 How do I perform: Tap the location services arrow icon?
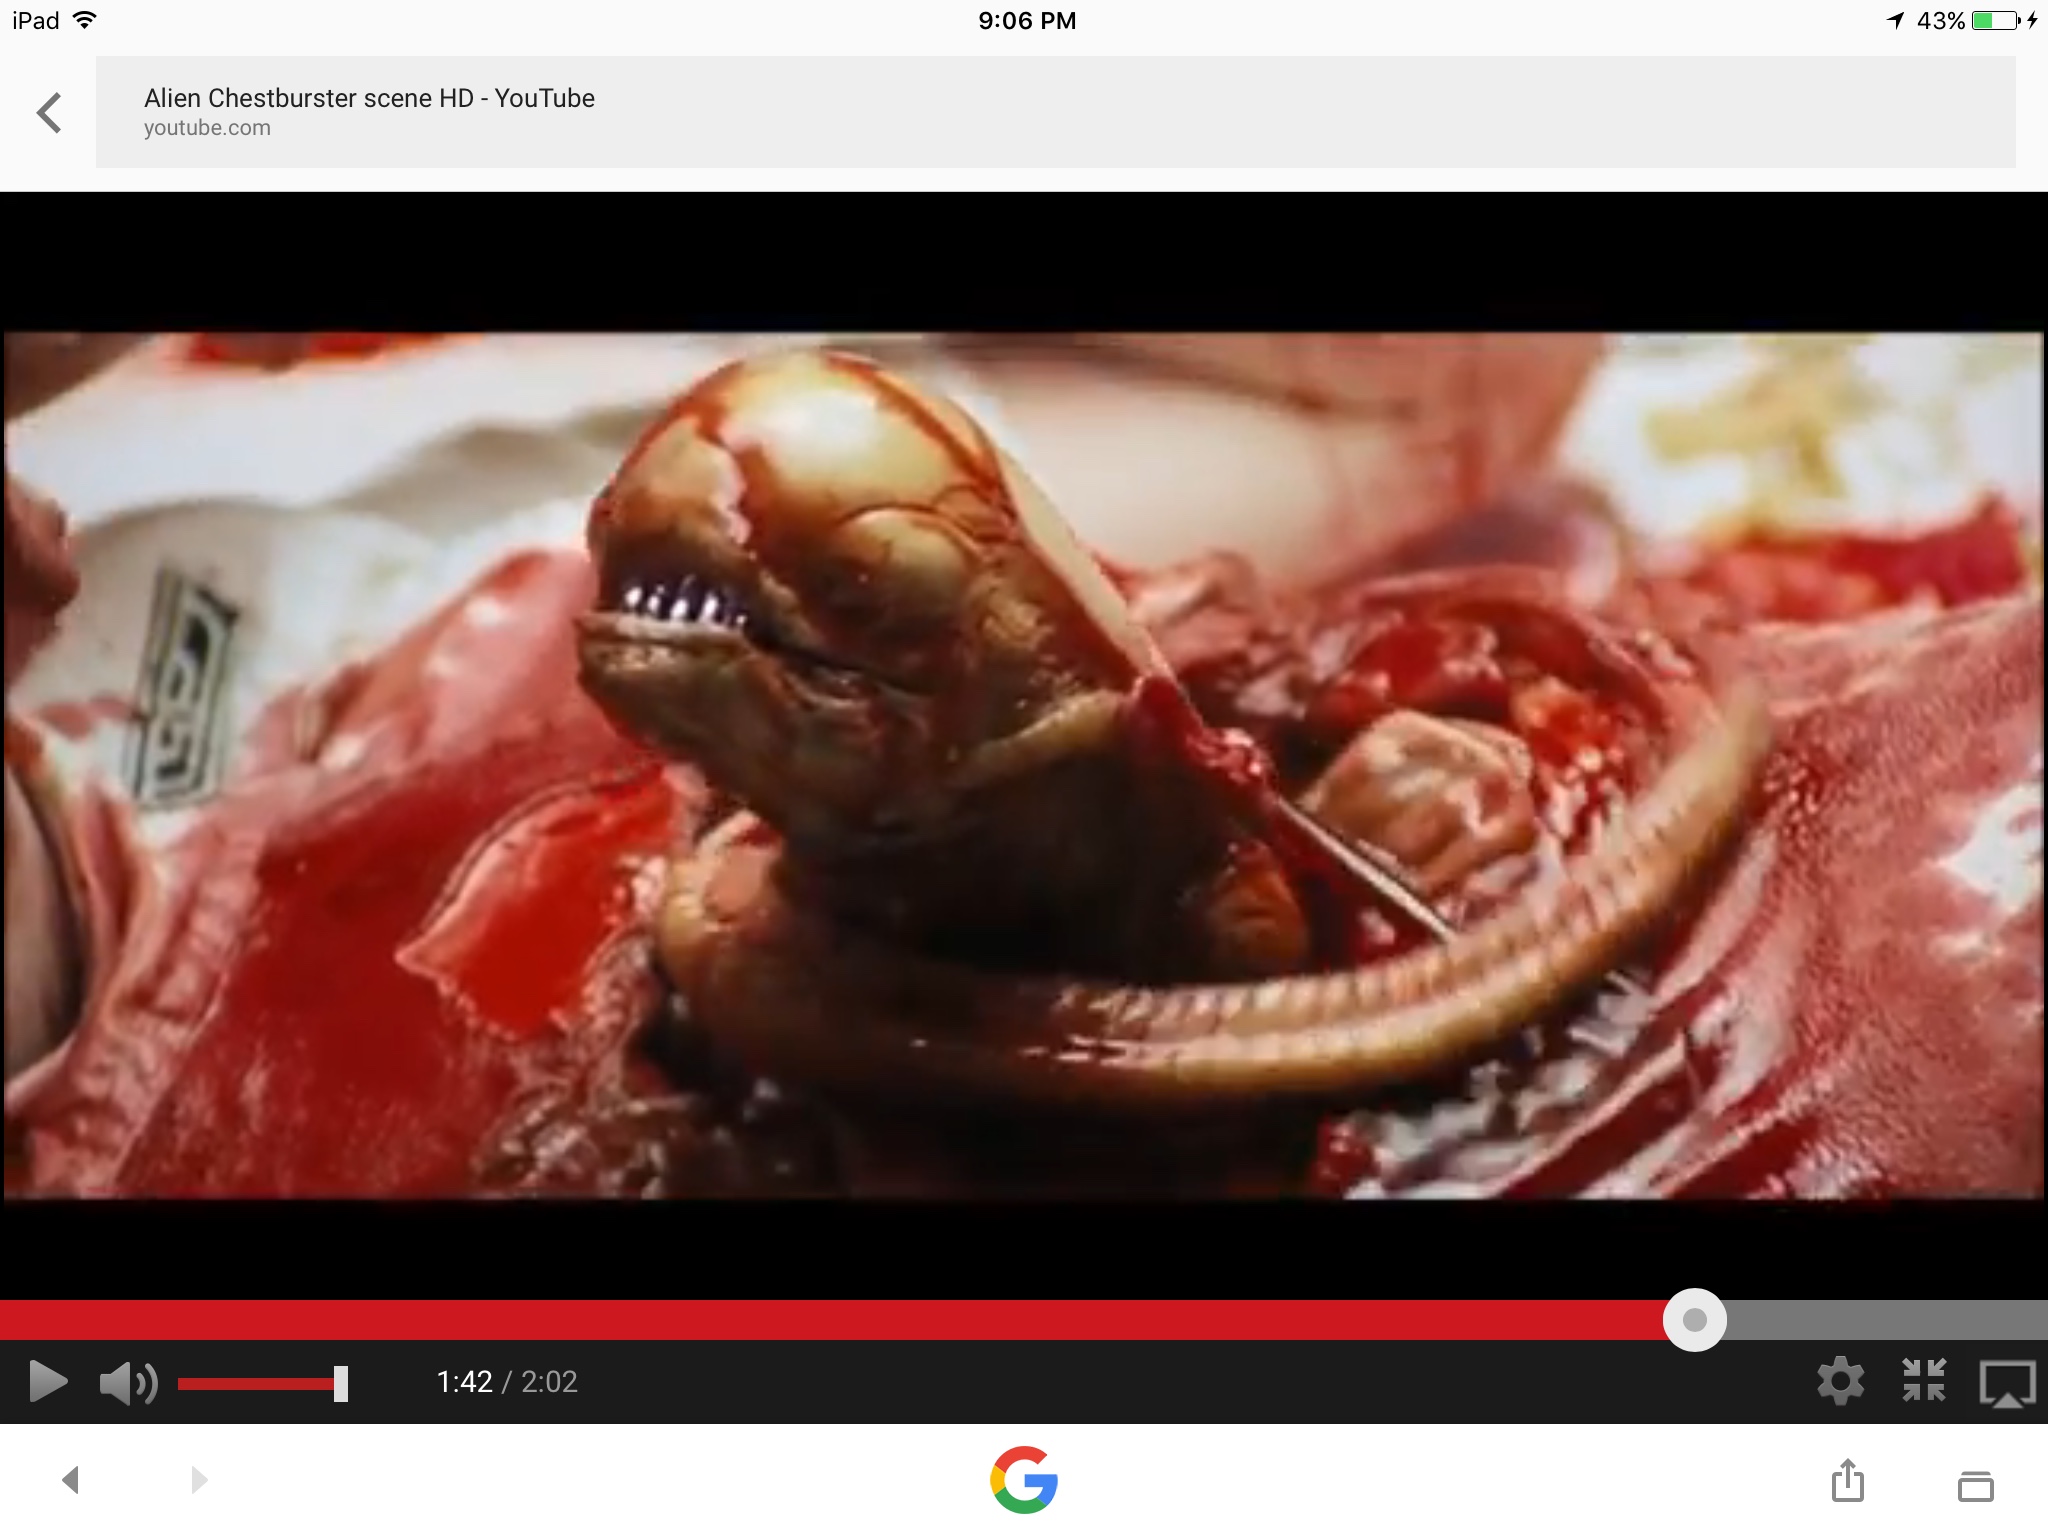pyautogui.click(x=1895, y=20)
